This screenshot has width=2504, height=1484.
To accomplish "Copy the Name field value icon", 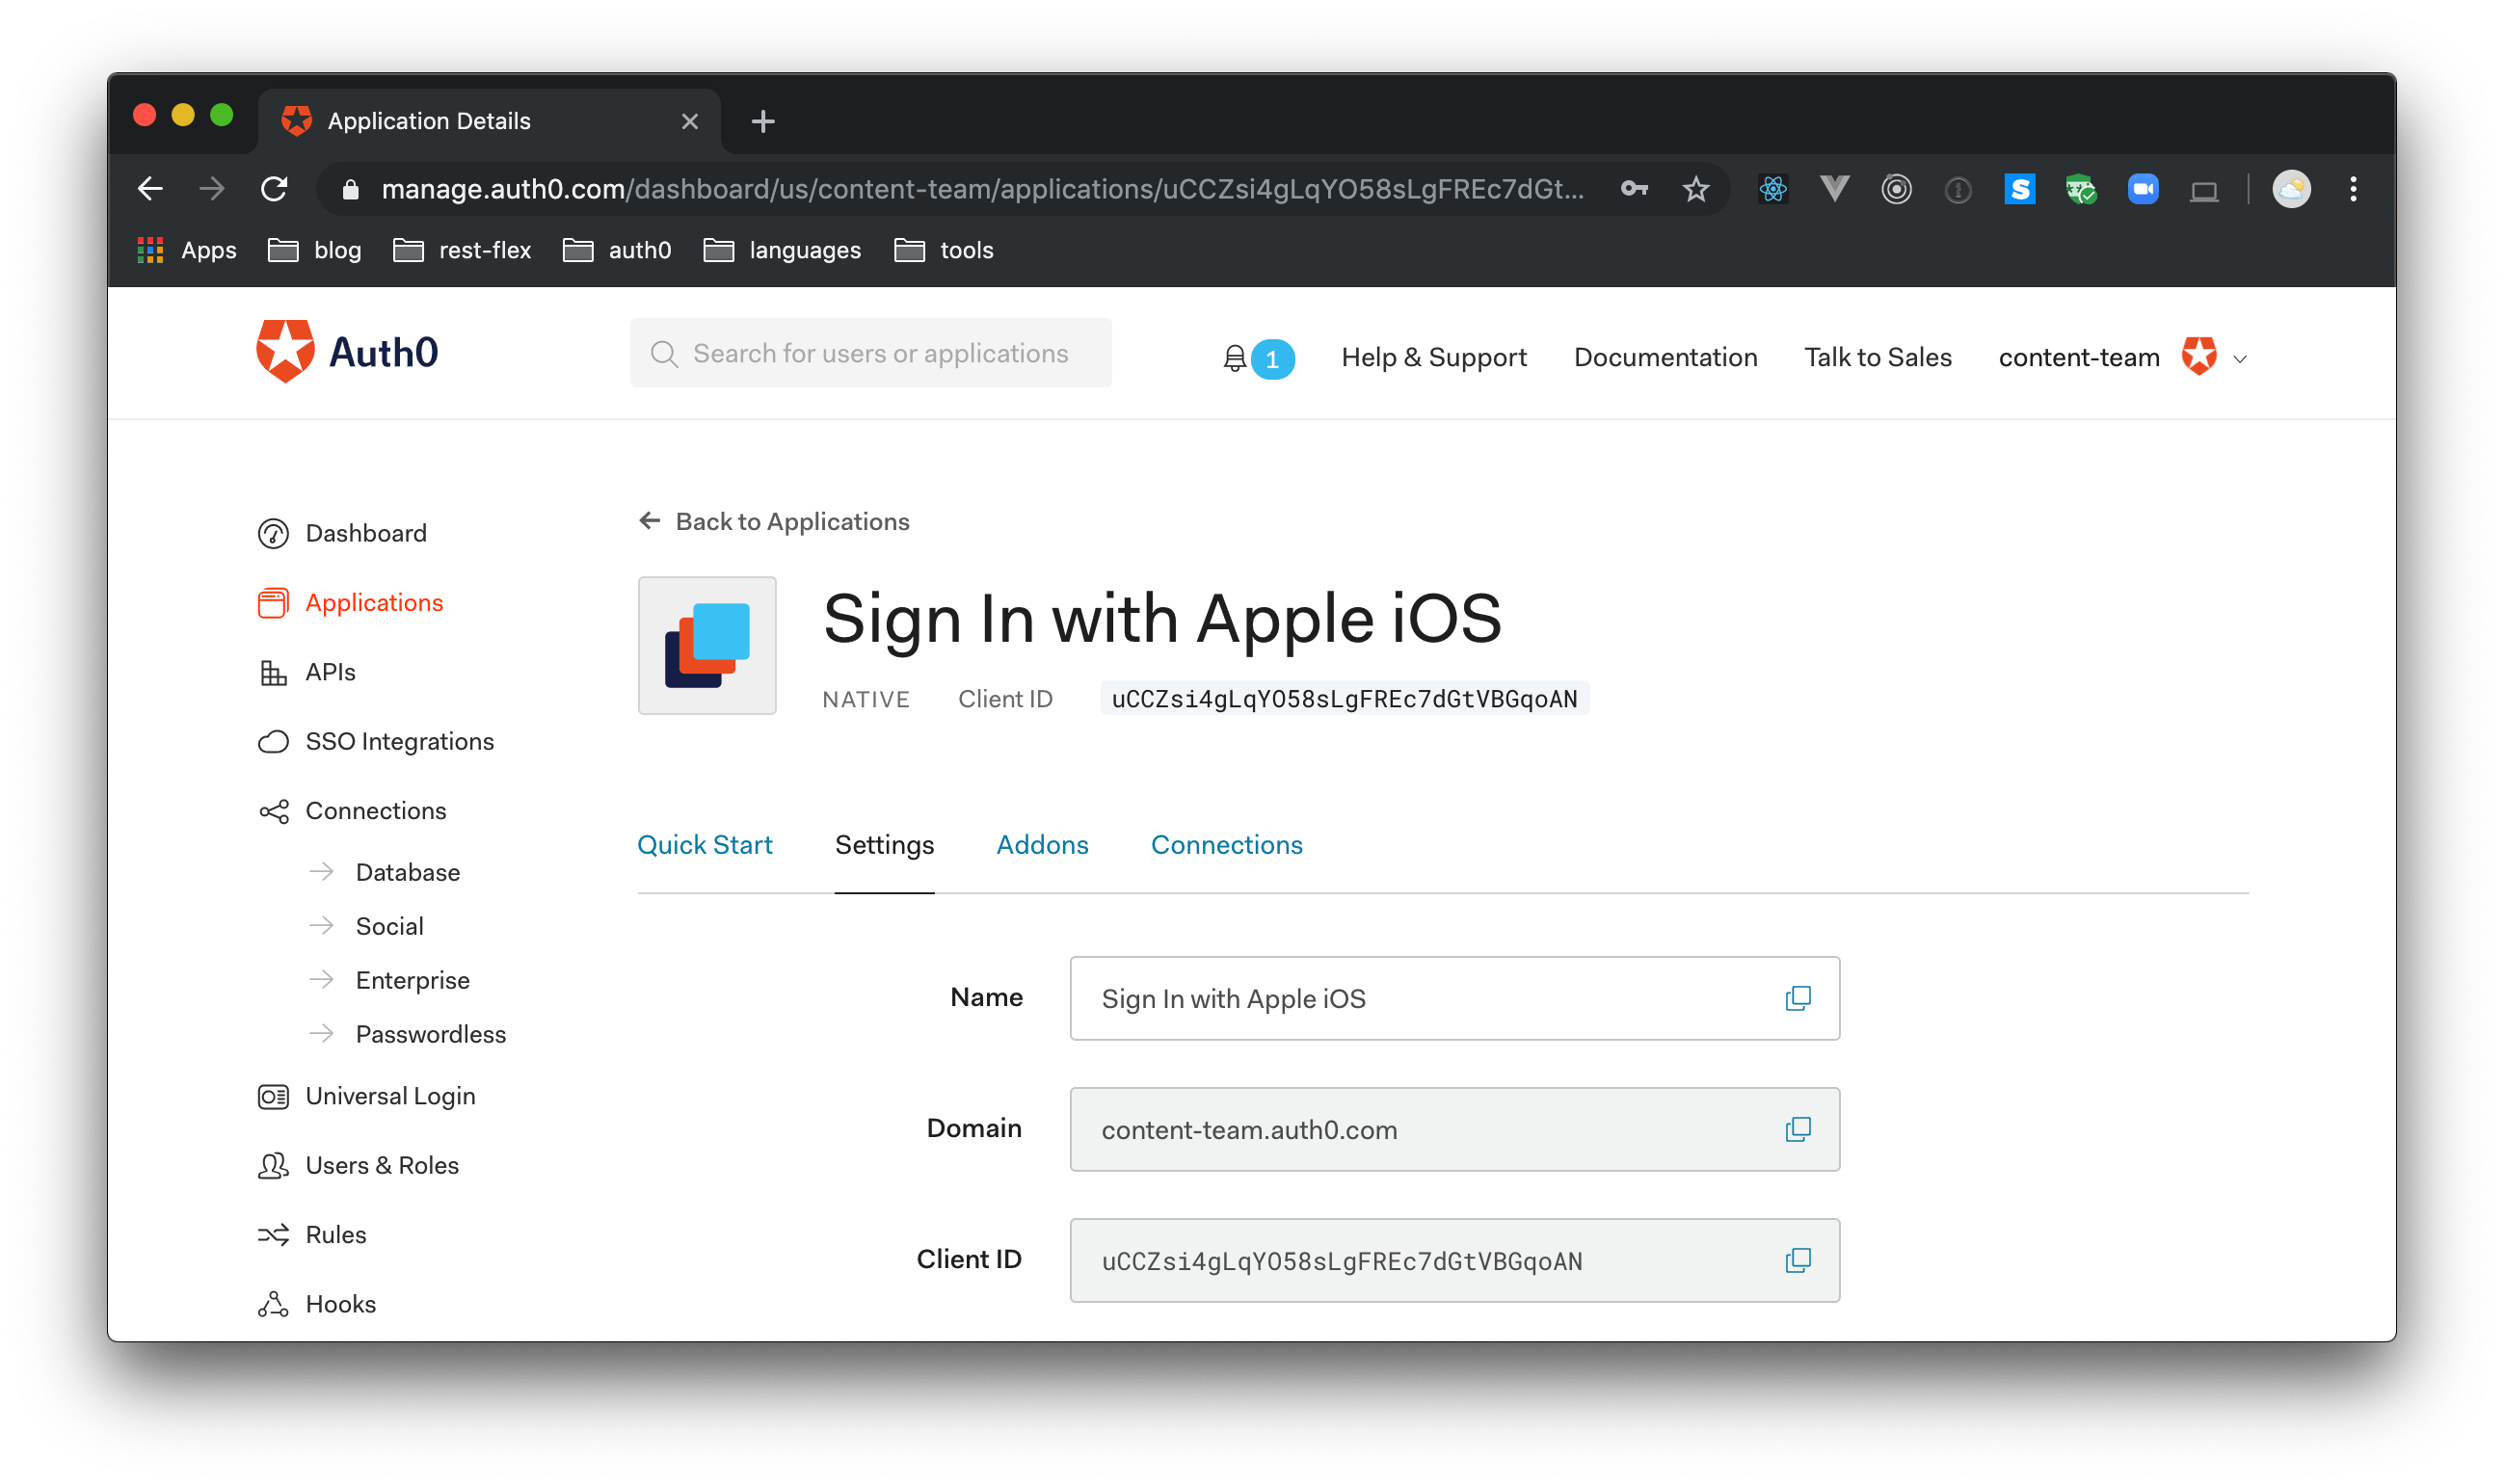I will (1797, 998).
